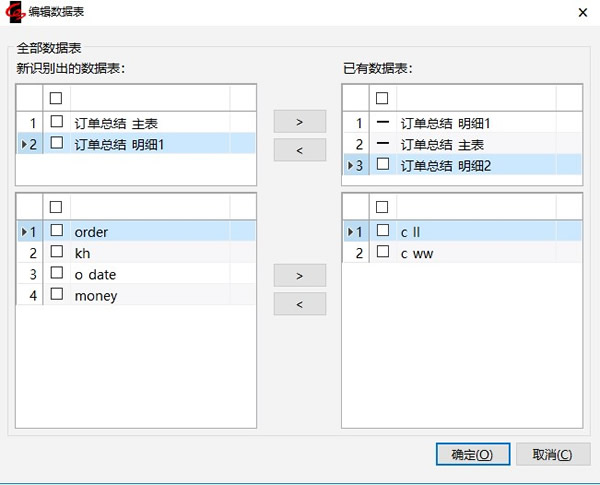Tick the c ww field checkbox

pyautogui.click(x=382, y=253)
